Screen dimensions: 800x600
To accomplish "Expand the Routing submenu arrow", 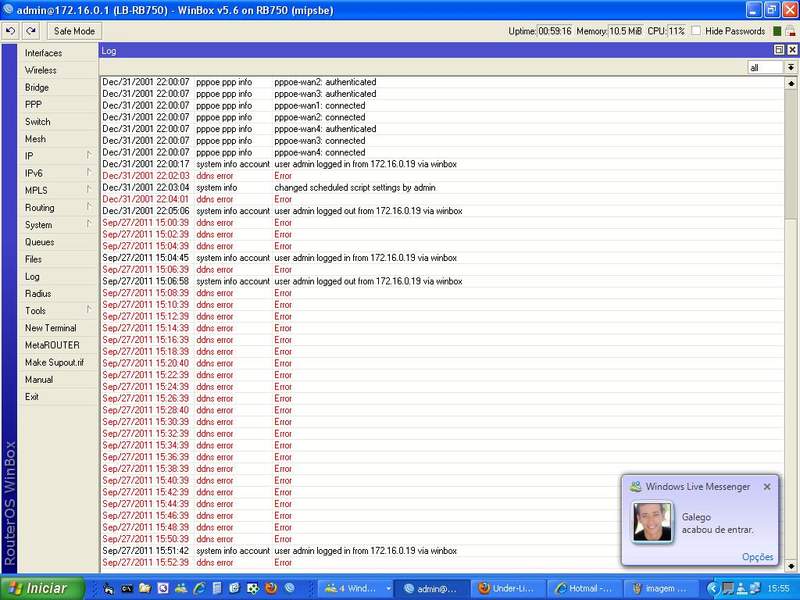I will [x=89, y=207].
